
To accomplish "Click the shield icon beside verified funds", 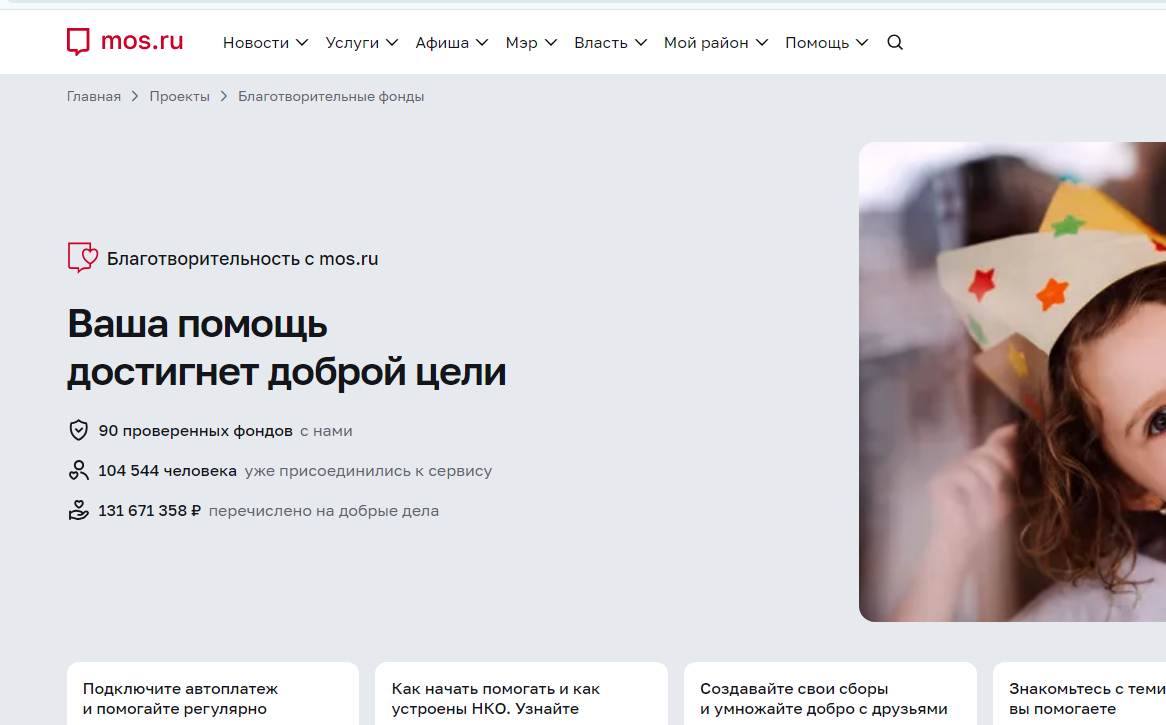I will pyautogui.click(x=78, y=431).
